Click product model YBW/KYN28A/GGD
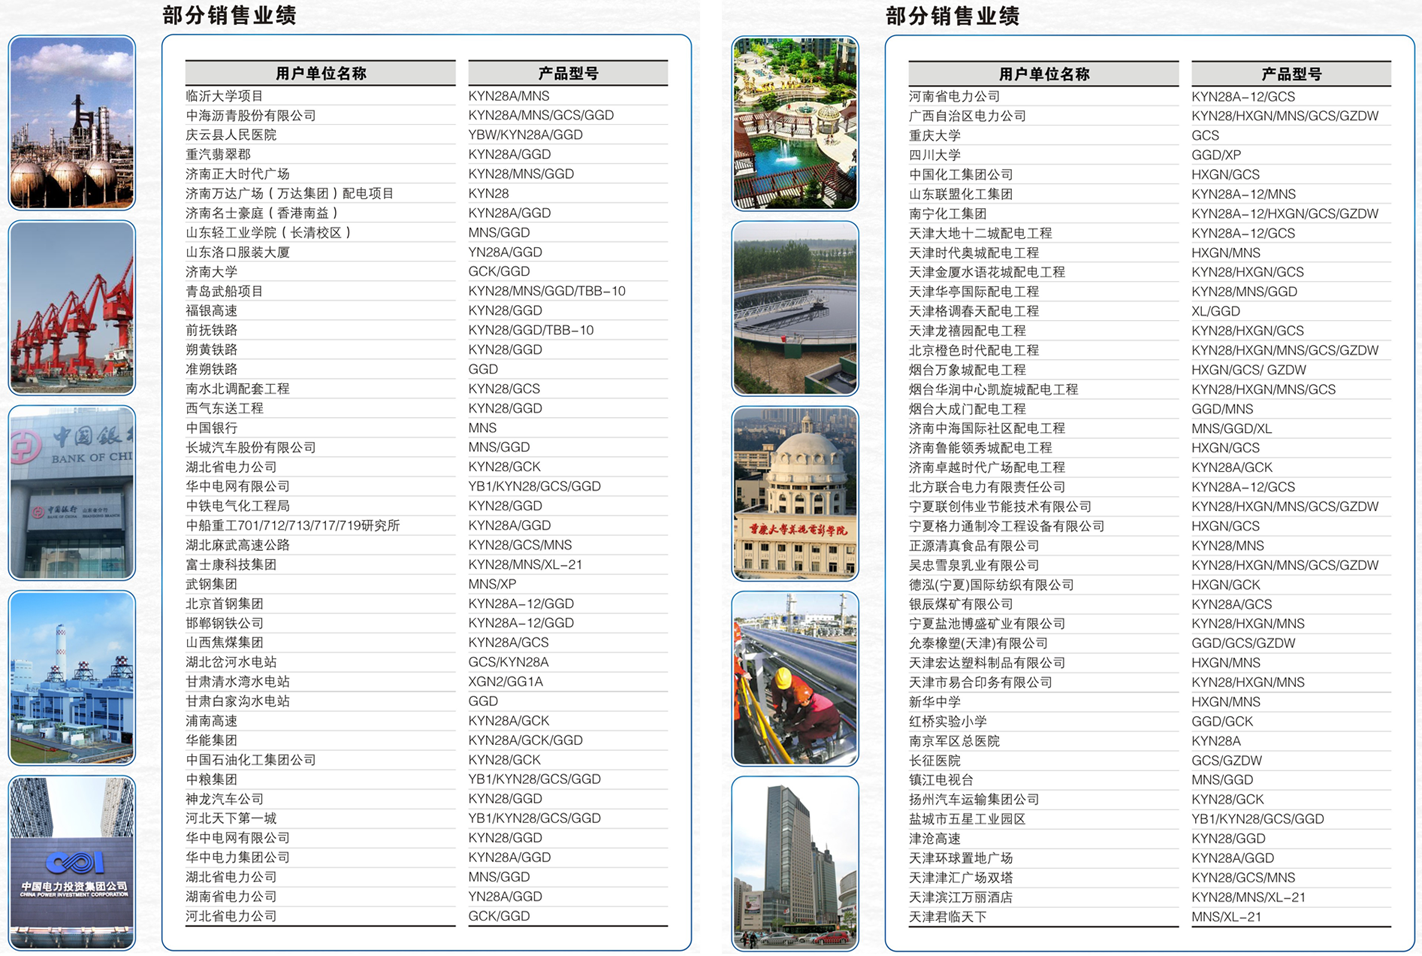Screen dimensions: 1422x956 (525, 135)
